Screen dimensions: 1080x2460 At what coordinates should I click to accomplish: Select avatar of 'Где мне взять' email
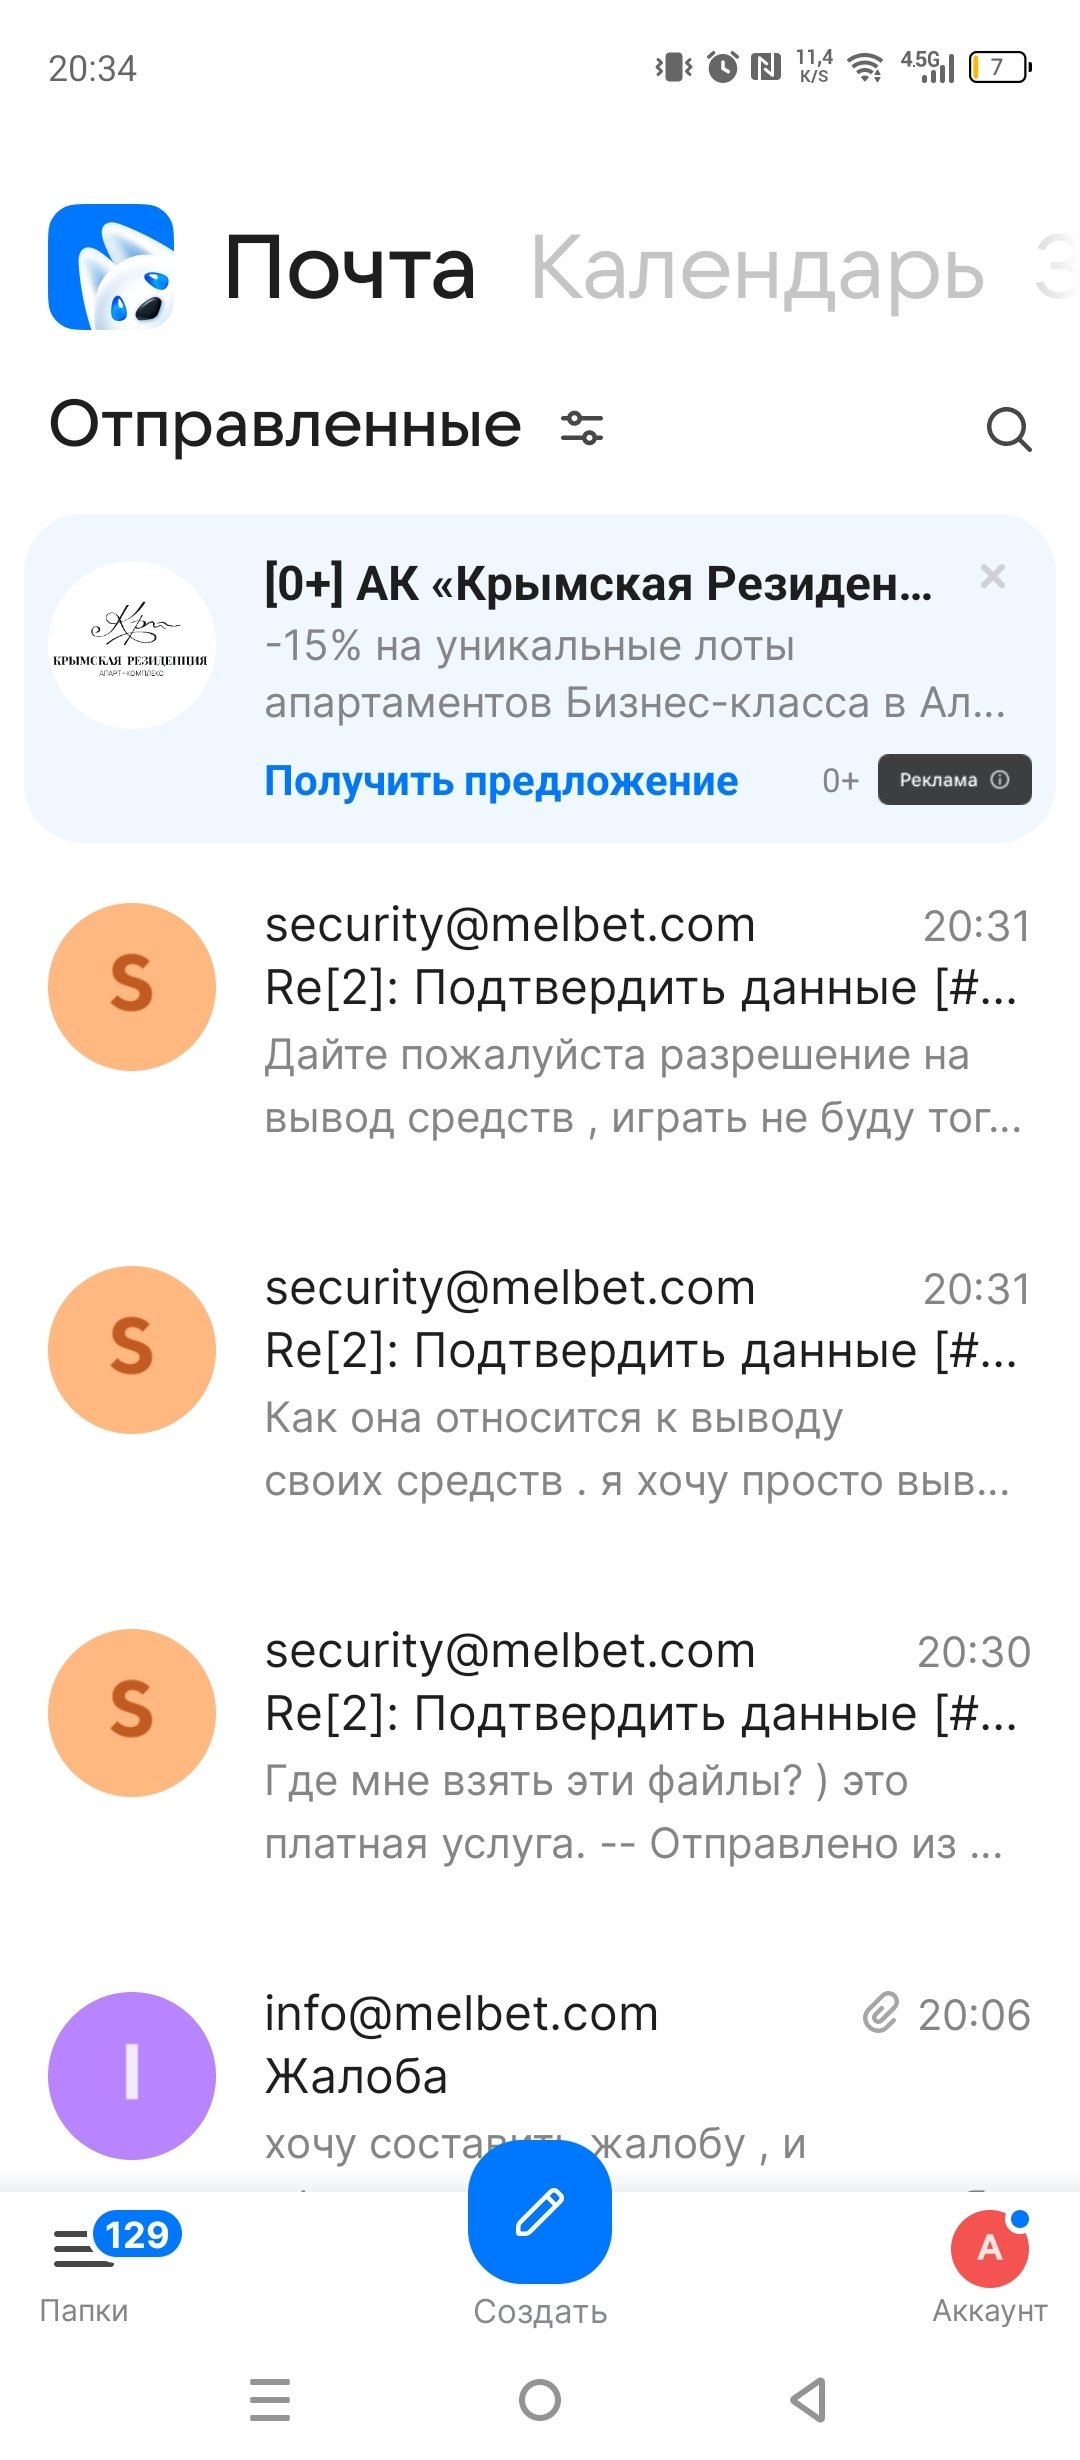(x=132, y=1713)
